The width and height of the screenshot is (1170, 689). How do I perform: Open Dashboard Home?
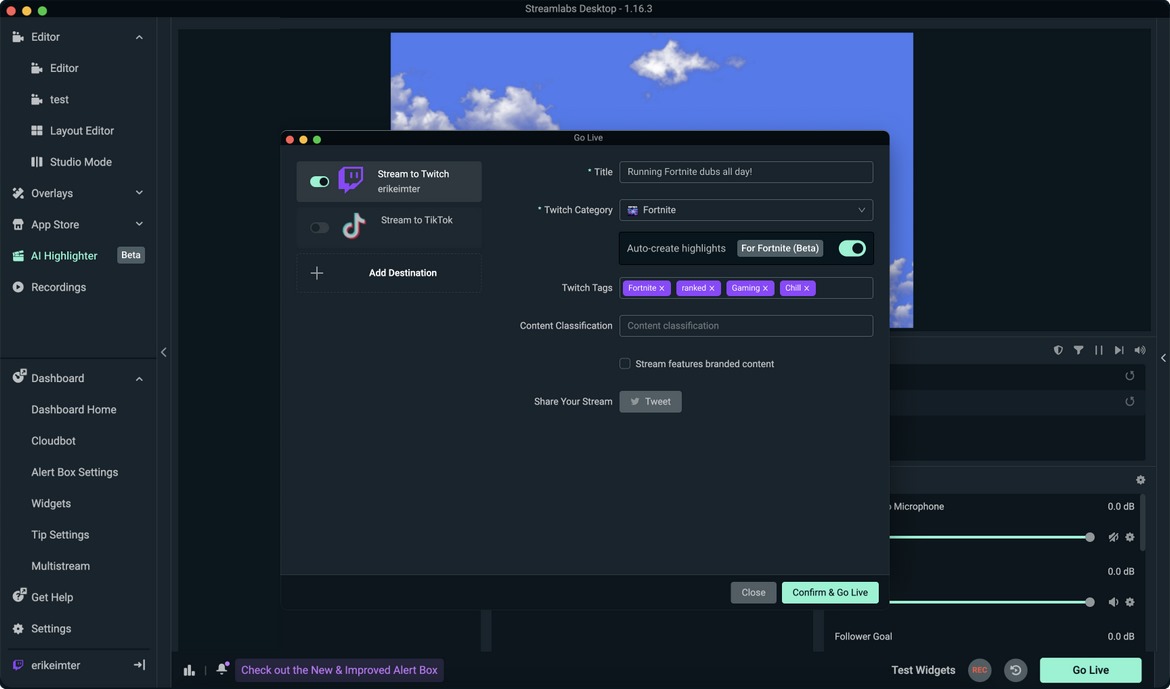pos(74,409)
